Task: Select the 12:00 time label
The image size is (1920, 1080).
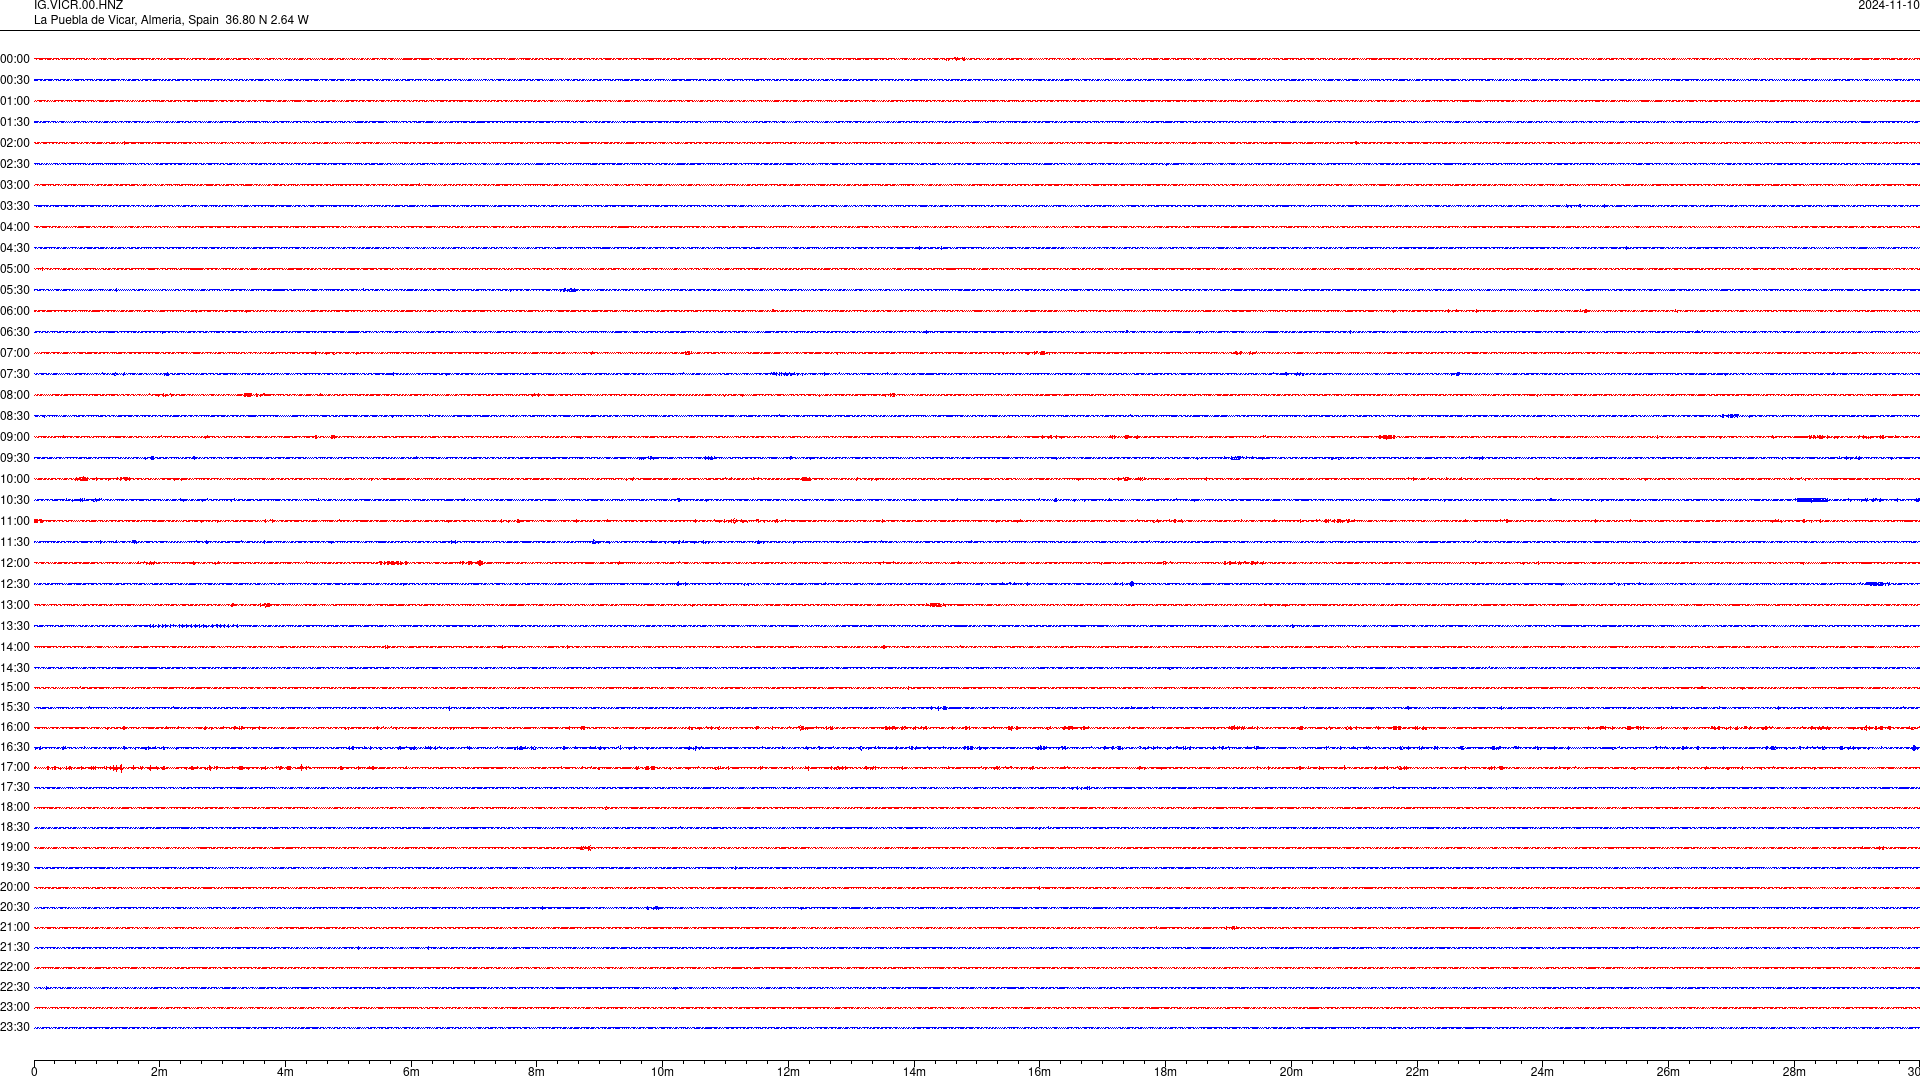Action: tap(15, 563)
